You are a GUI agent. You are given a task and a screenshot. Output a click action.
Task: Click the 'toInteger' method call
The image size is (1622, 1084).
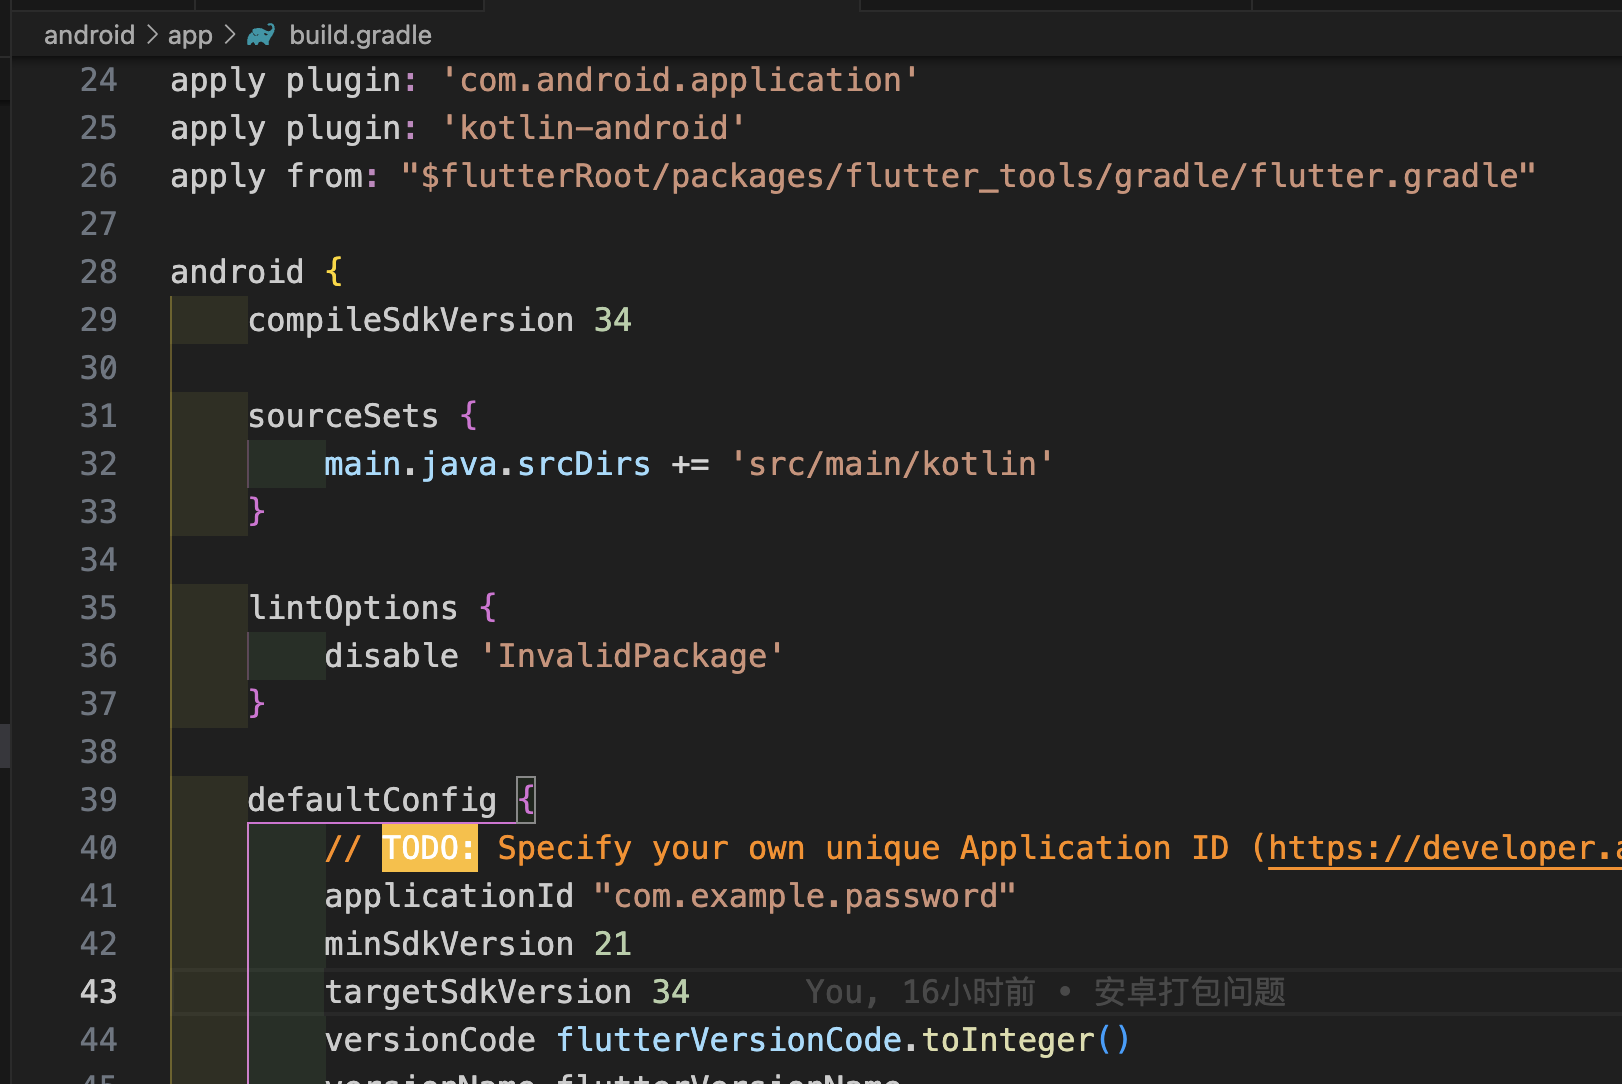(x=1007, y=1040)
